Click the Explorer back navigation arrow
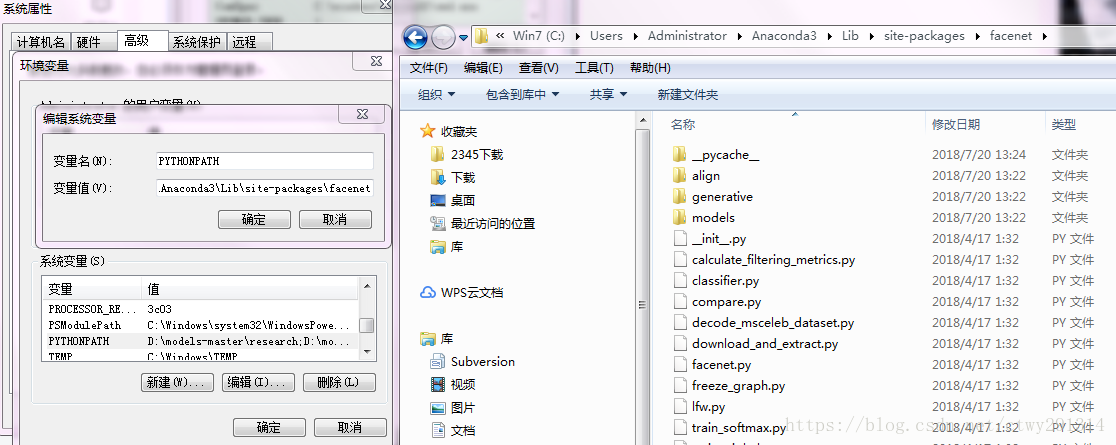This screenshot has width=1116, height=445. click(416, 36)
